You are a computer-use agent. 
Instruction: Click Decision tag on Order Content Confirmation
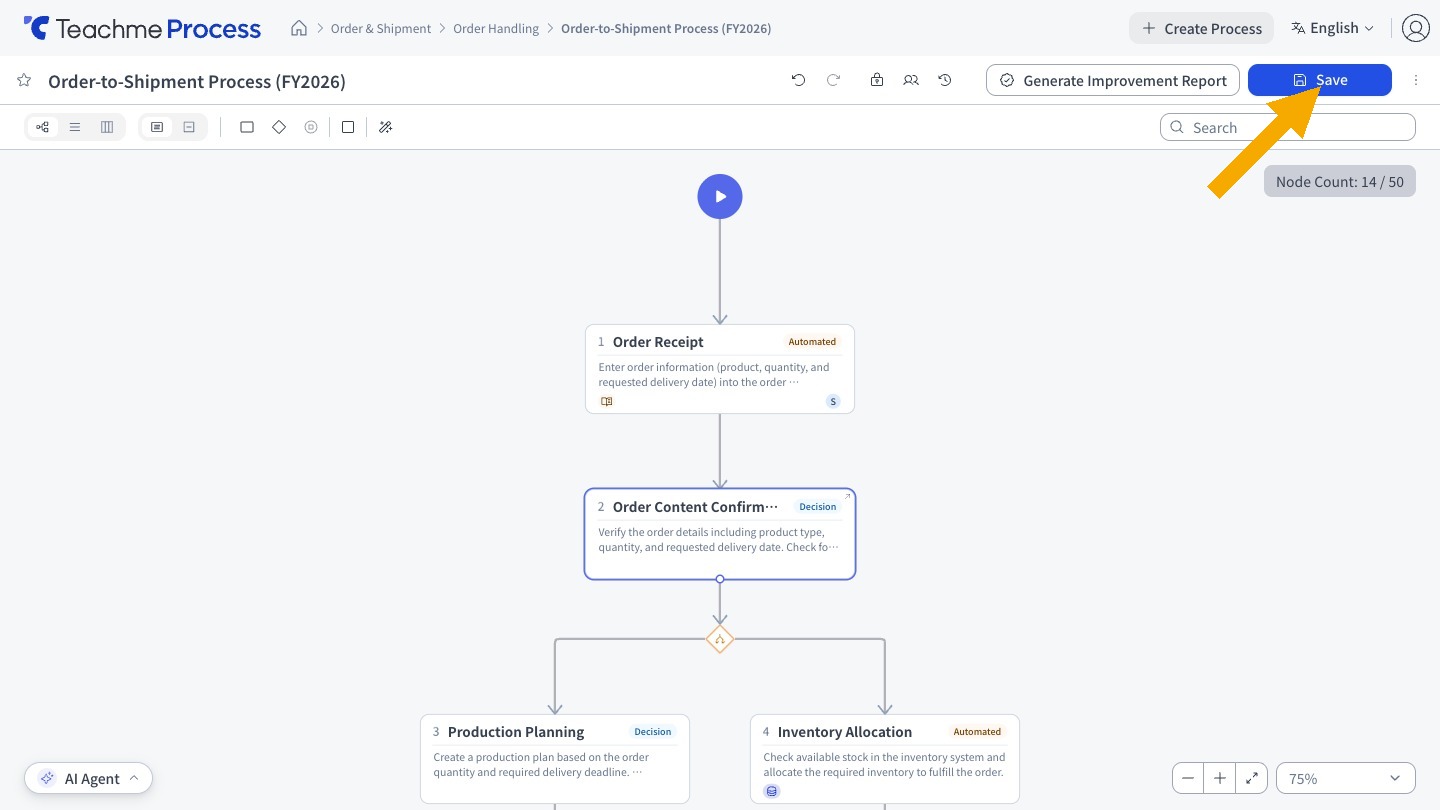pos(817,507)
